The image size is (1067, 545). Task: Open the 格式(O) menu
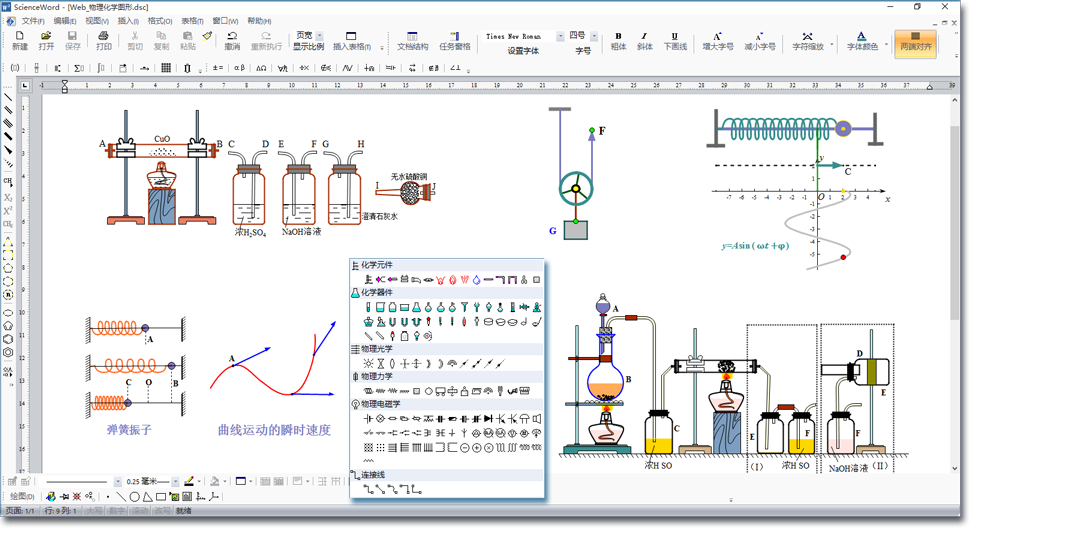click(x=159, y=21)
